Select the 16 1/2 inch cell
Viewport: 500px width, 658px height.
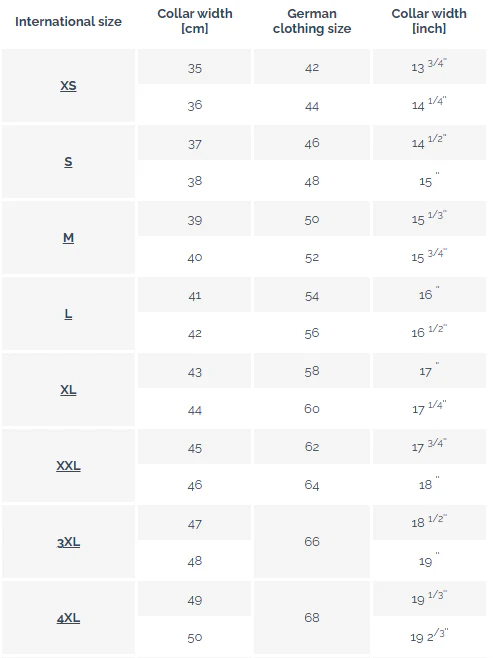click(x=429, y=332)
